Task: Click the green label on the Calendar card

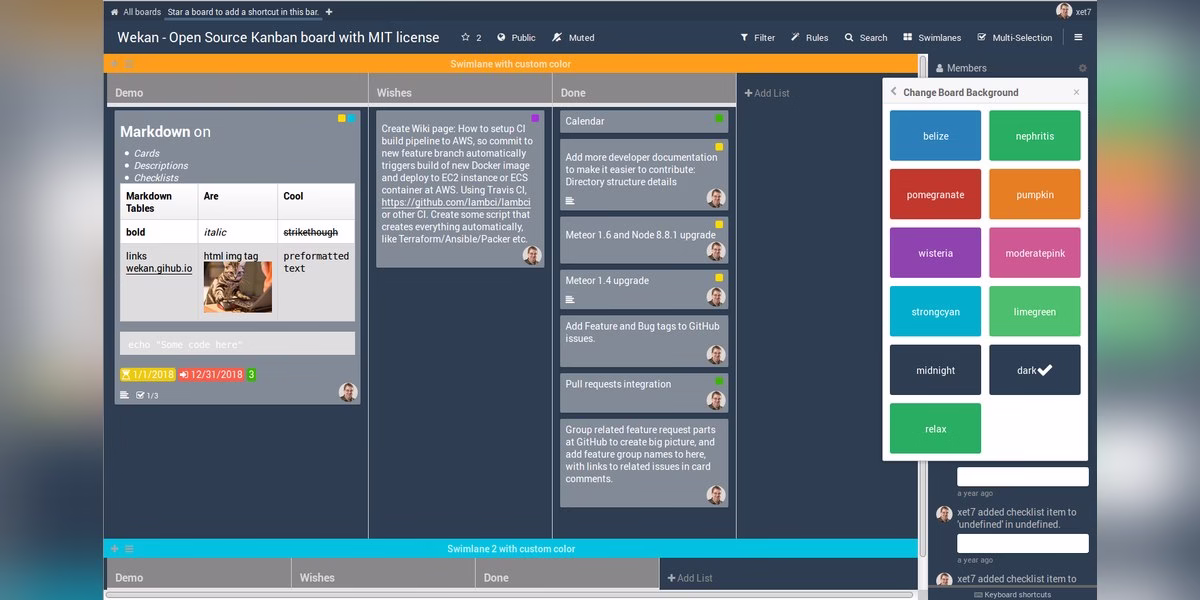Action: coord(719,118)
